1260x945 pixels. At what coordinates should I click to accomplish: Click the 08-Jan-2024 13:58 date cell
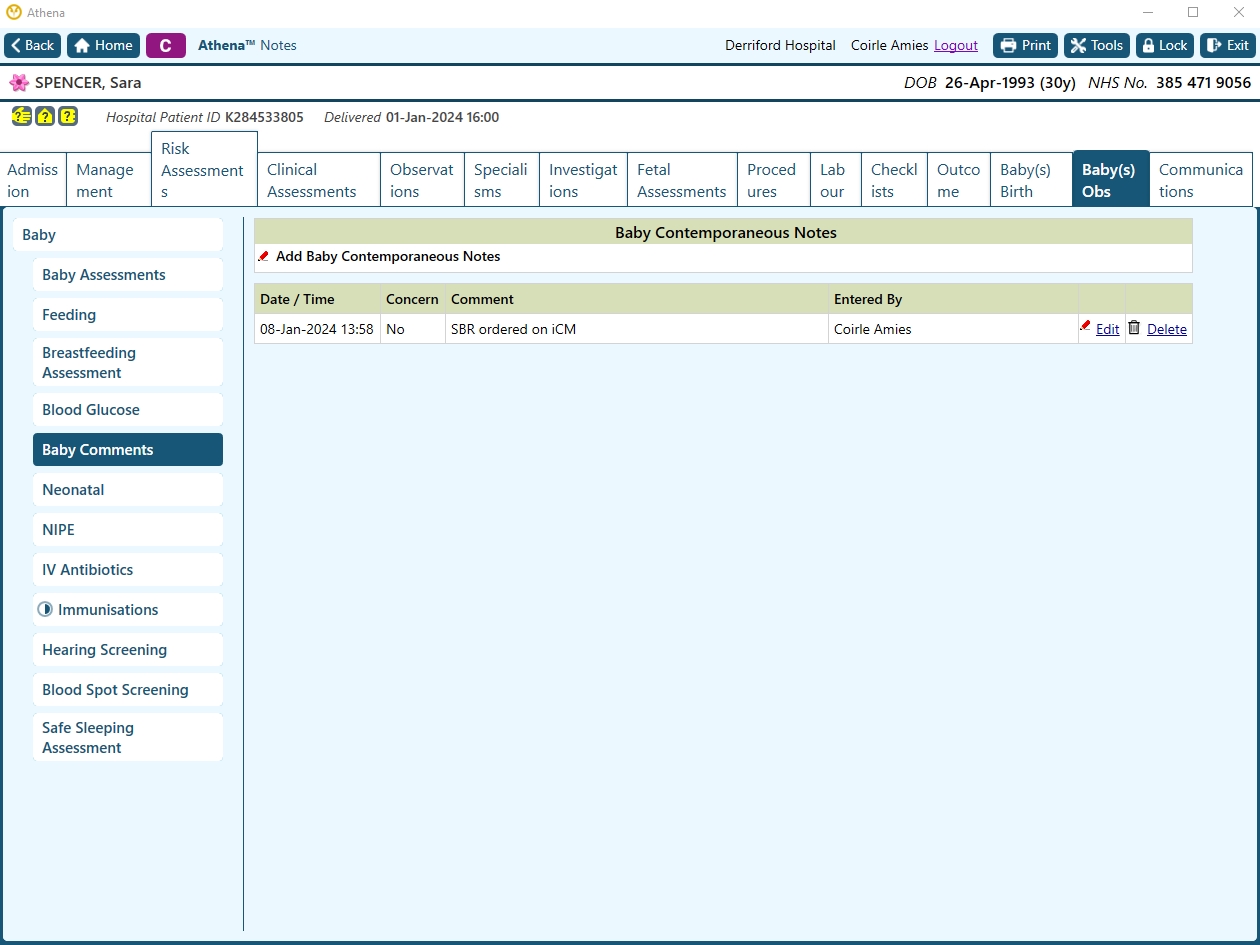click(317, 329)
